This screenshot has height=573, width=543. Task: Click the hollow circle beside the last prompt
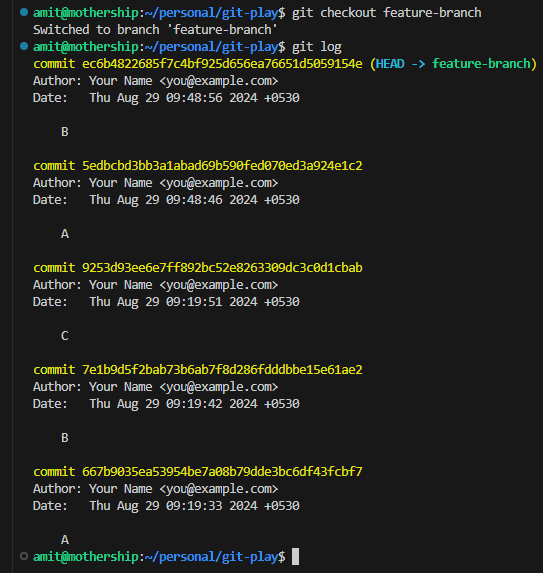pyautogui.click(x=24, y=556)
